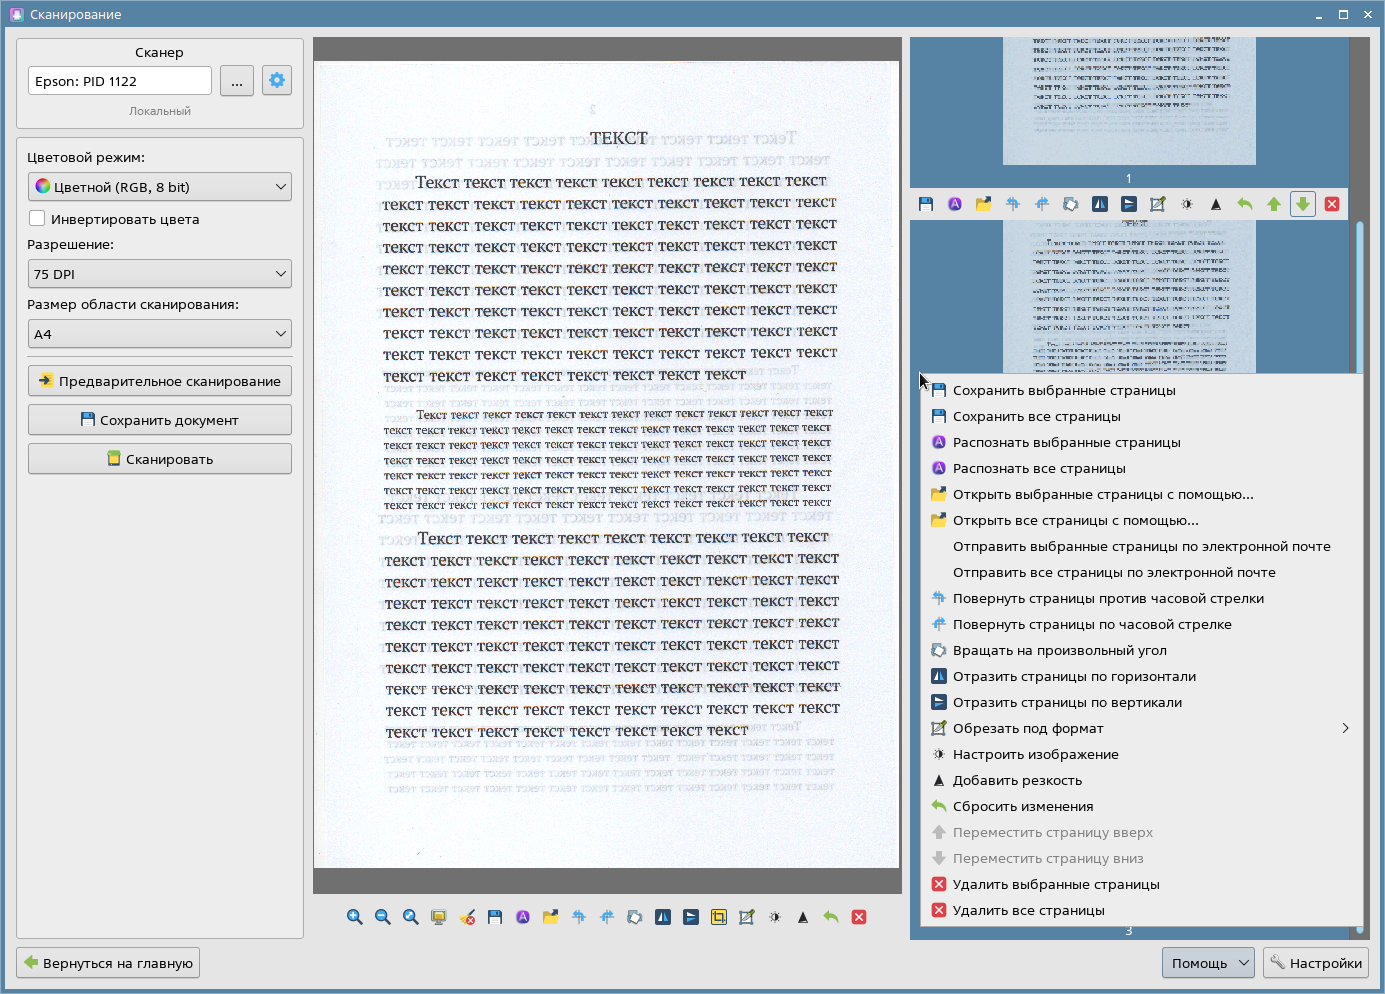Click the green move page up arrow
This screenshot has width=1385, height=994.
[1274, 204]
